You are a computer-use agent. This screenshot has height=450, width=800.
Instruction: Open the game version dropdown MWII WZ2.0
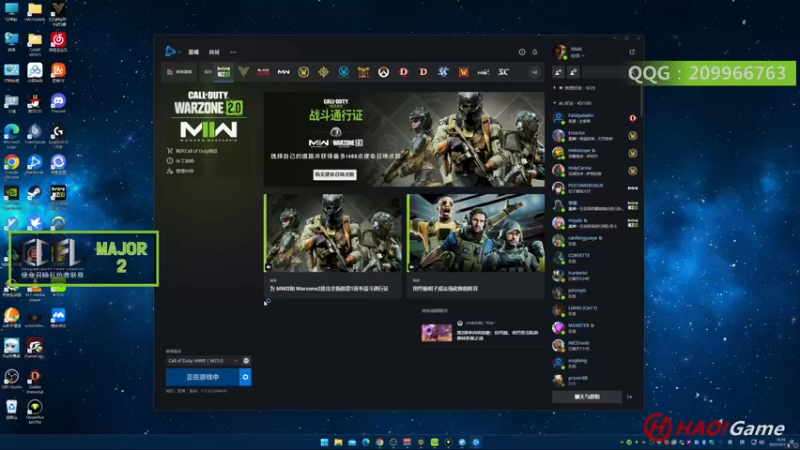tap(203, 361)
